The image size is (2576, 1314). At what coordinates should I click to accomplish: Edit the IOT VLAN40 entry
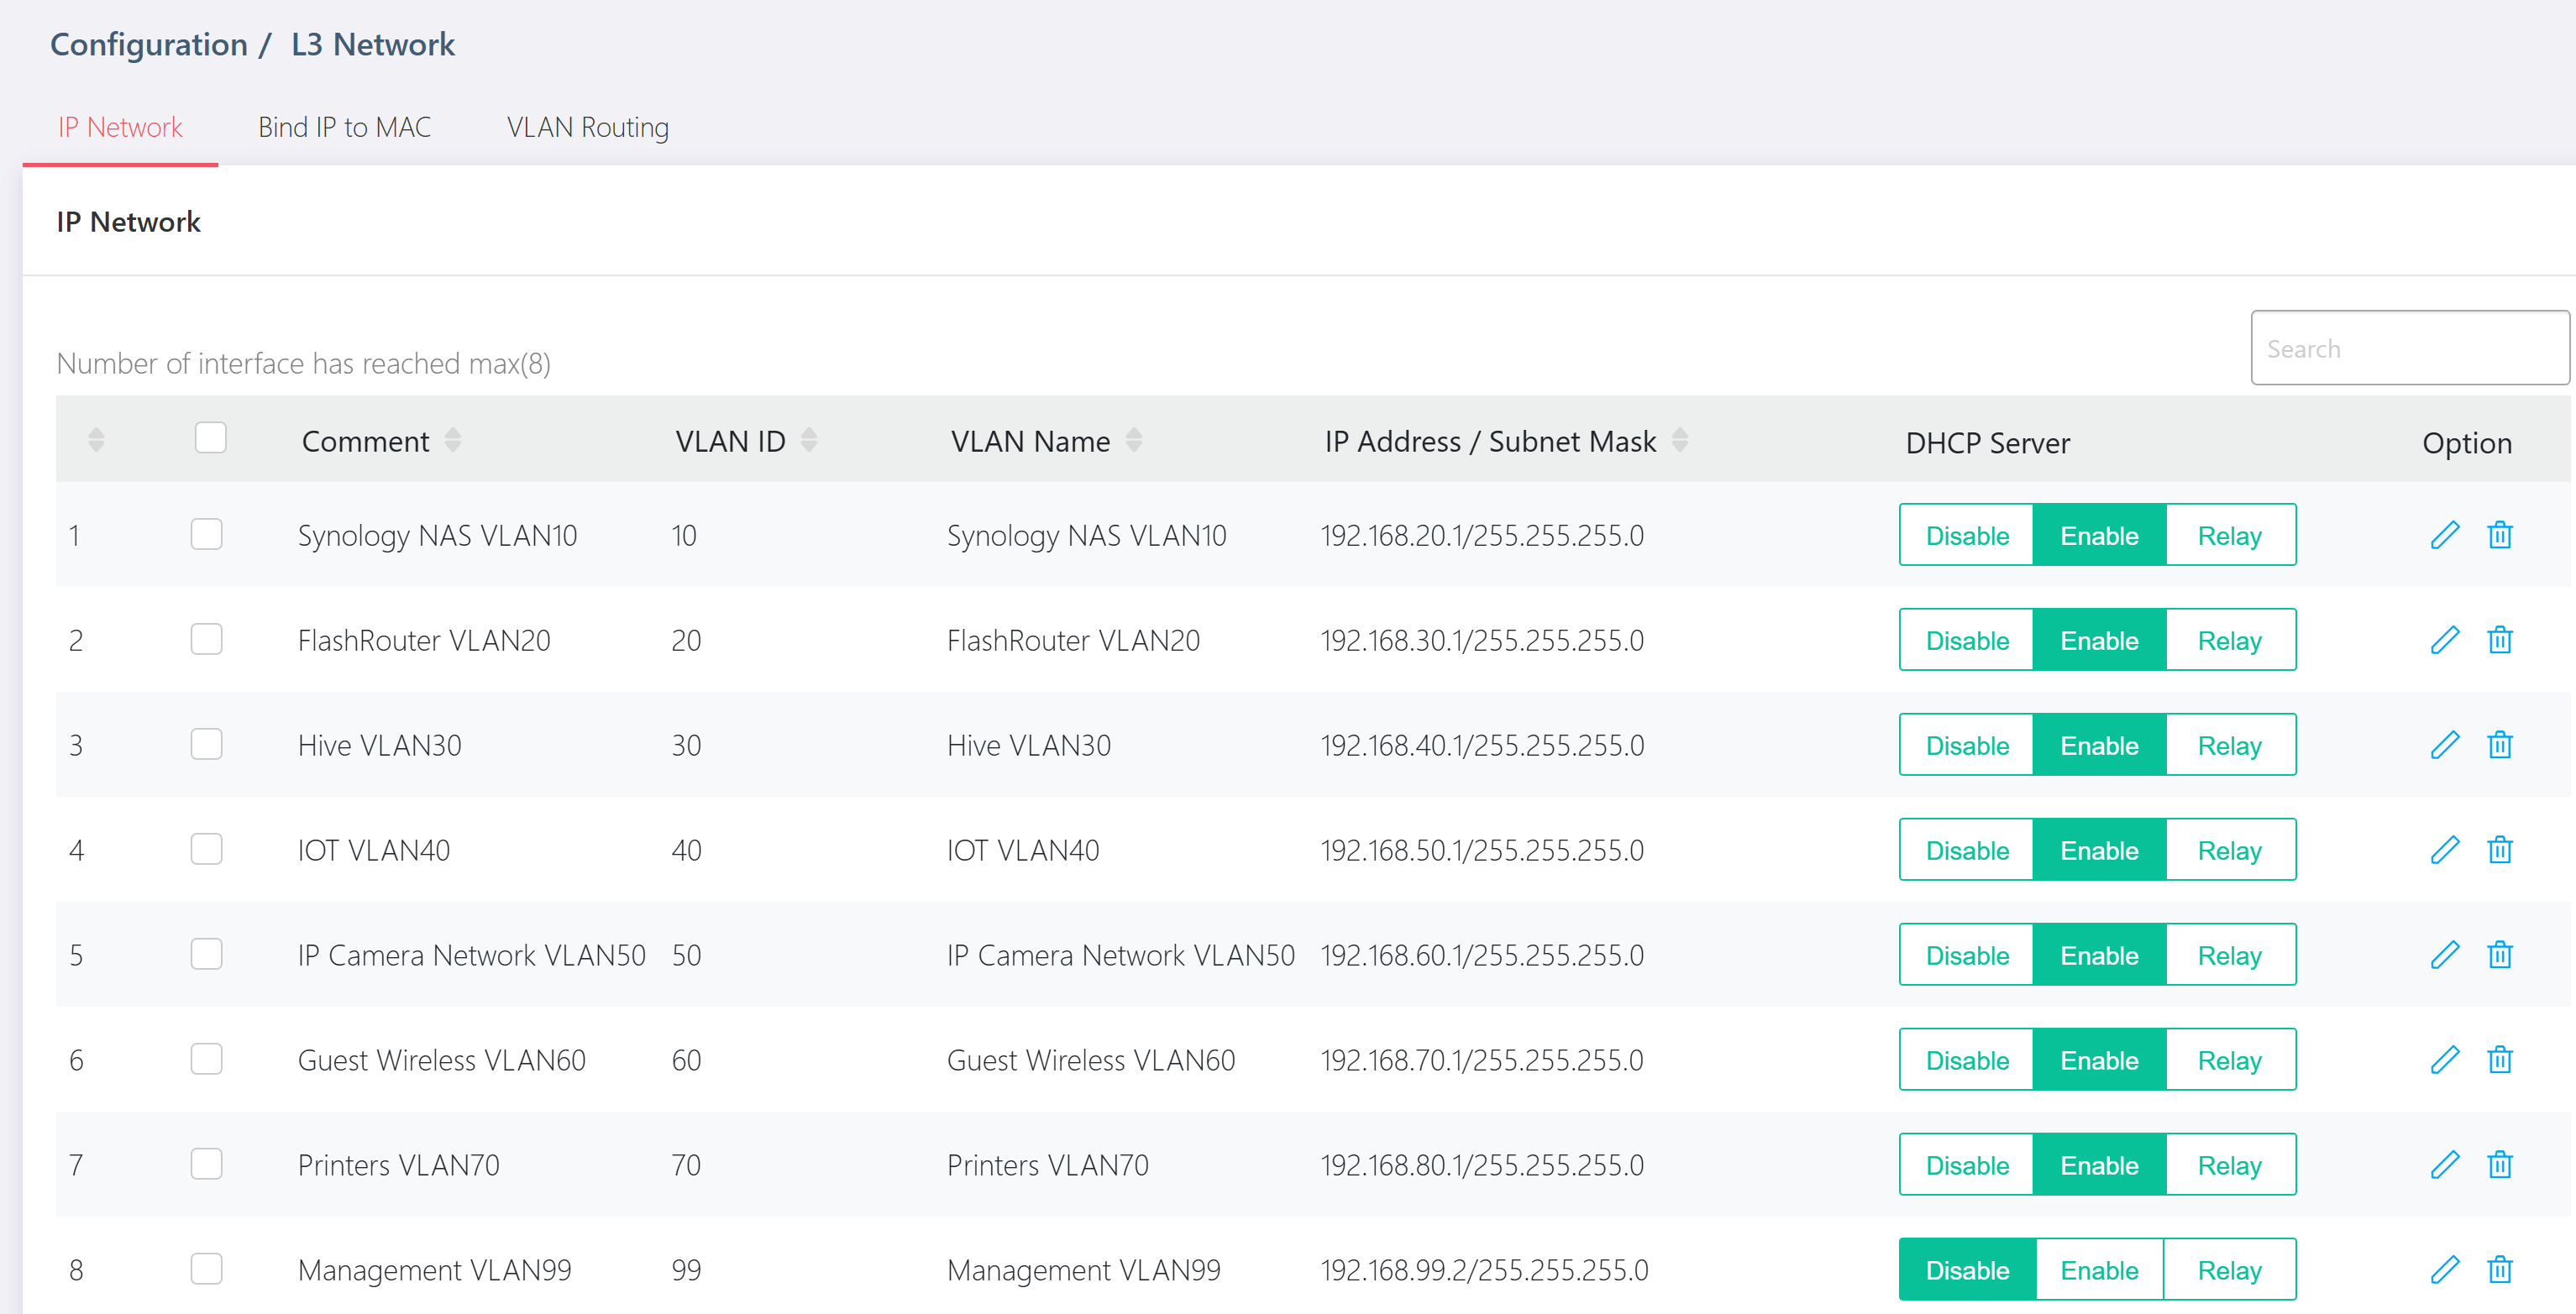tap(2444, 850)
